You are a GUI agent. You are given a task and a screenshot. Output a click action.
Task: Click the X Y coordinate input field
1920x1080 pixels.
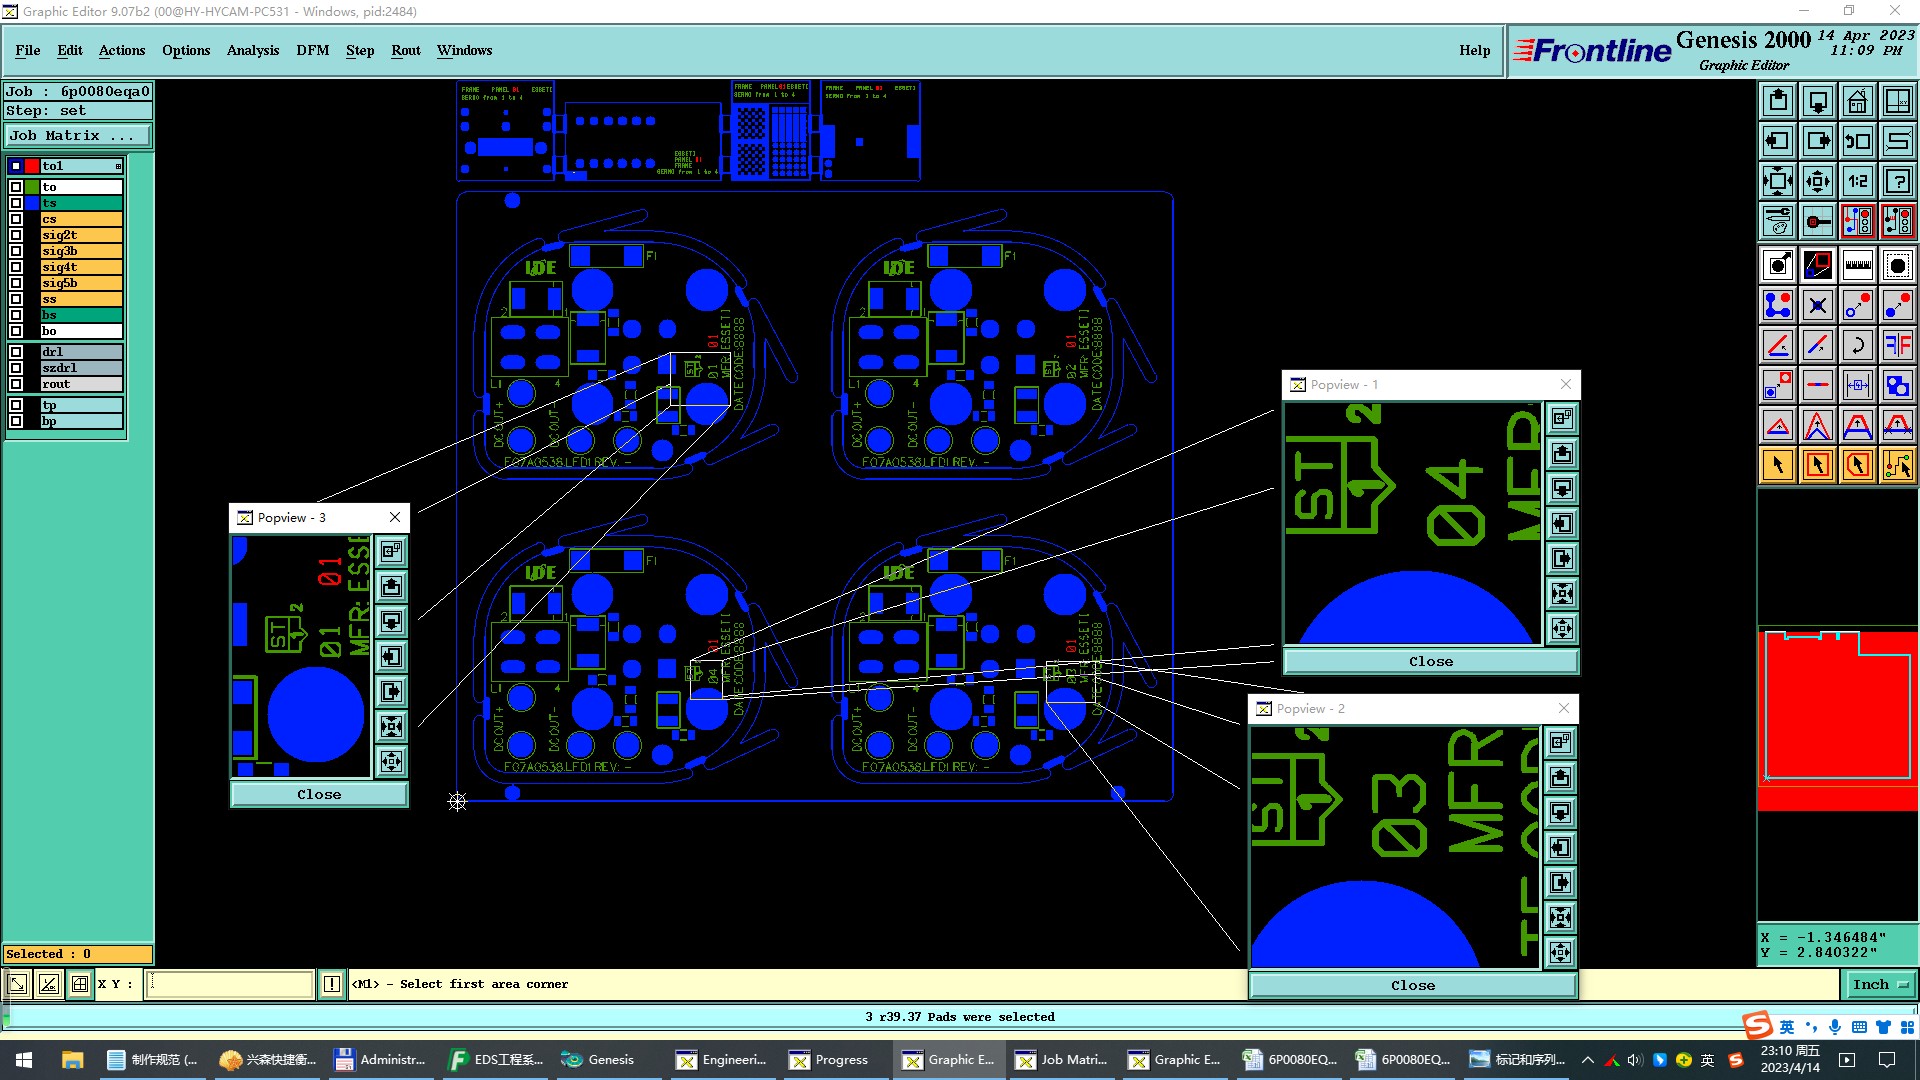point(230,984)
